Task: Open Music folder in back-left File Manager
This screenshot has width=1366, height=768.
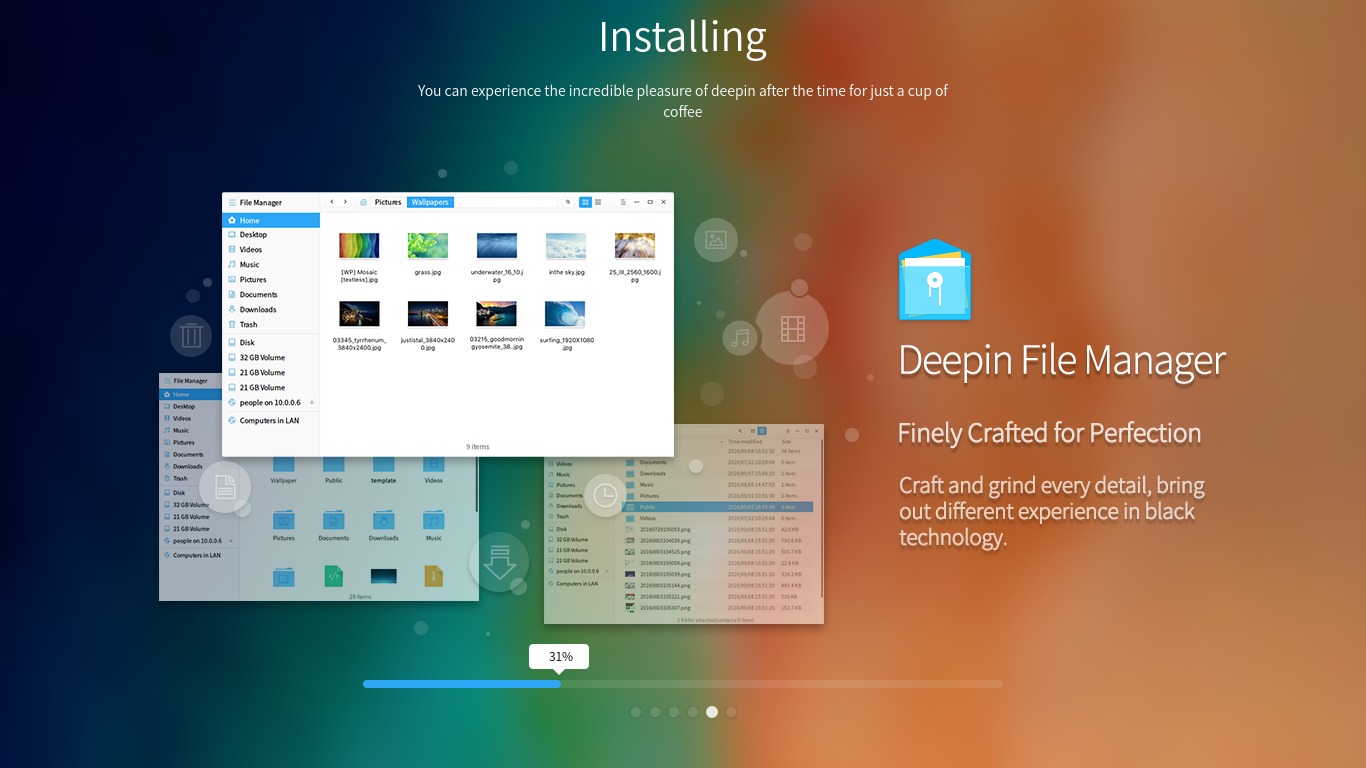Action: [x=433, y=526]
